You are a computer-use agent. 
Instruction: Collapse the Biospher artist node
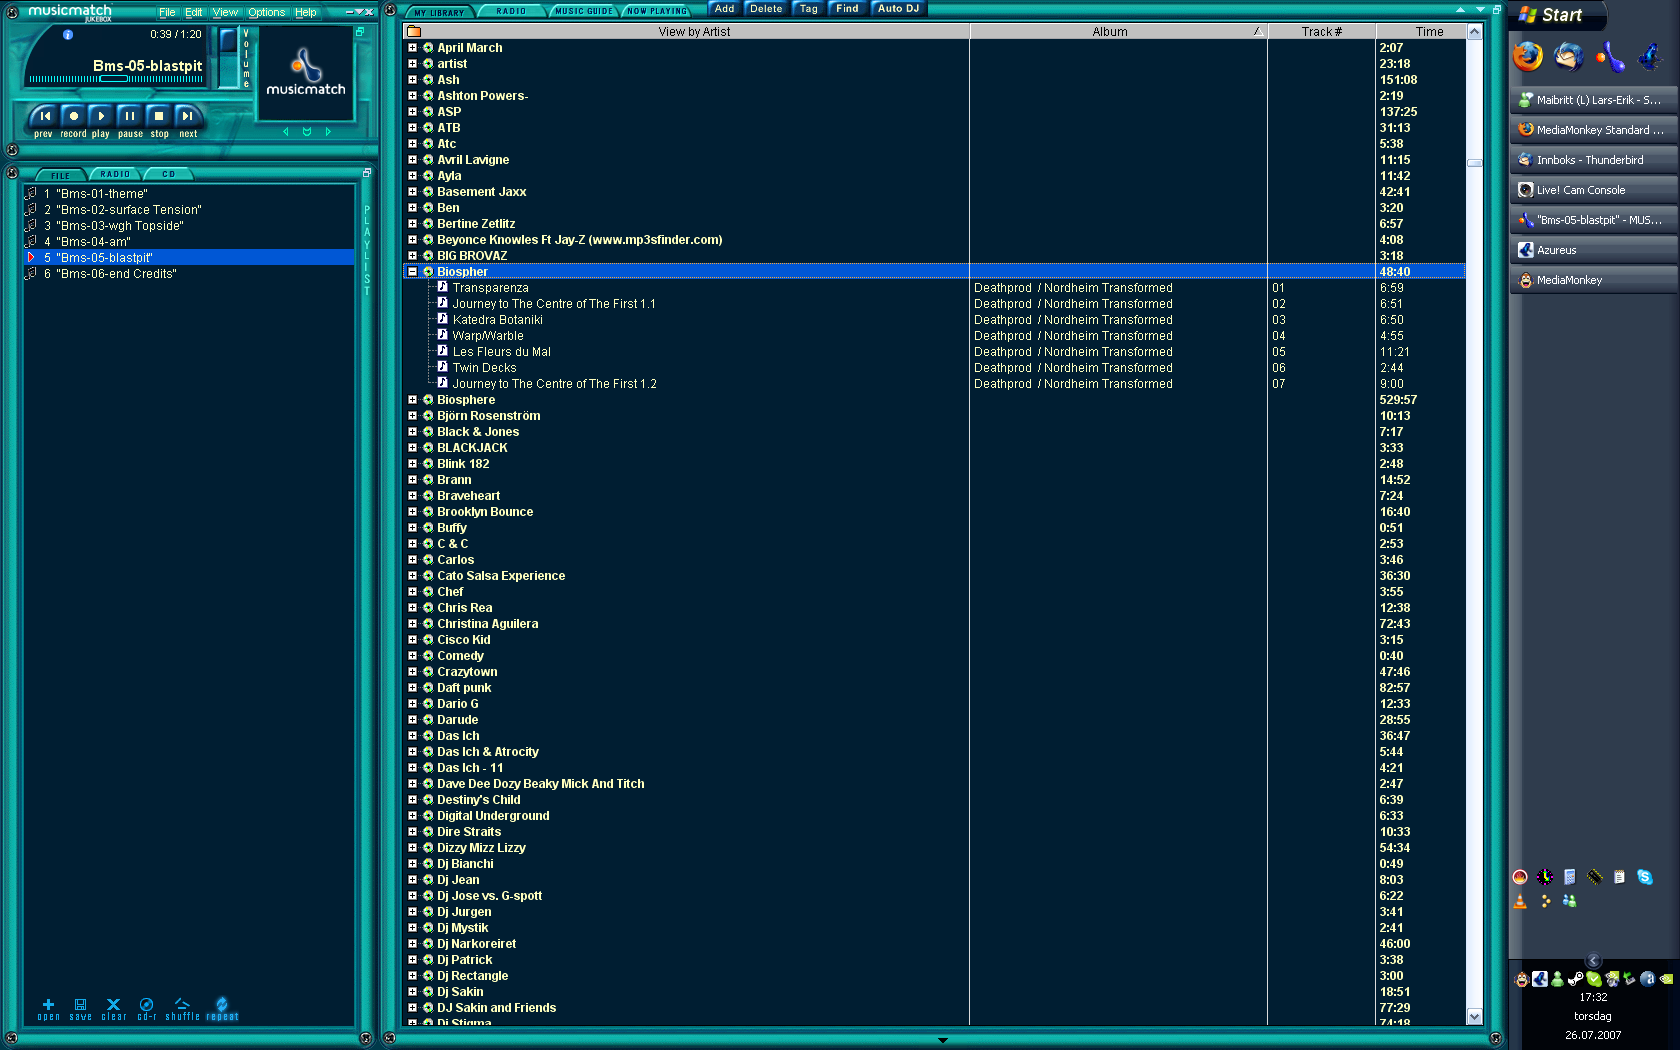tap(412, 272)
